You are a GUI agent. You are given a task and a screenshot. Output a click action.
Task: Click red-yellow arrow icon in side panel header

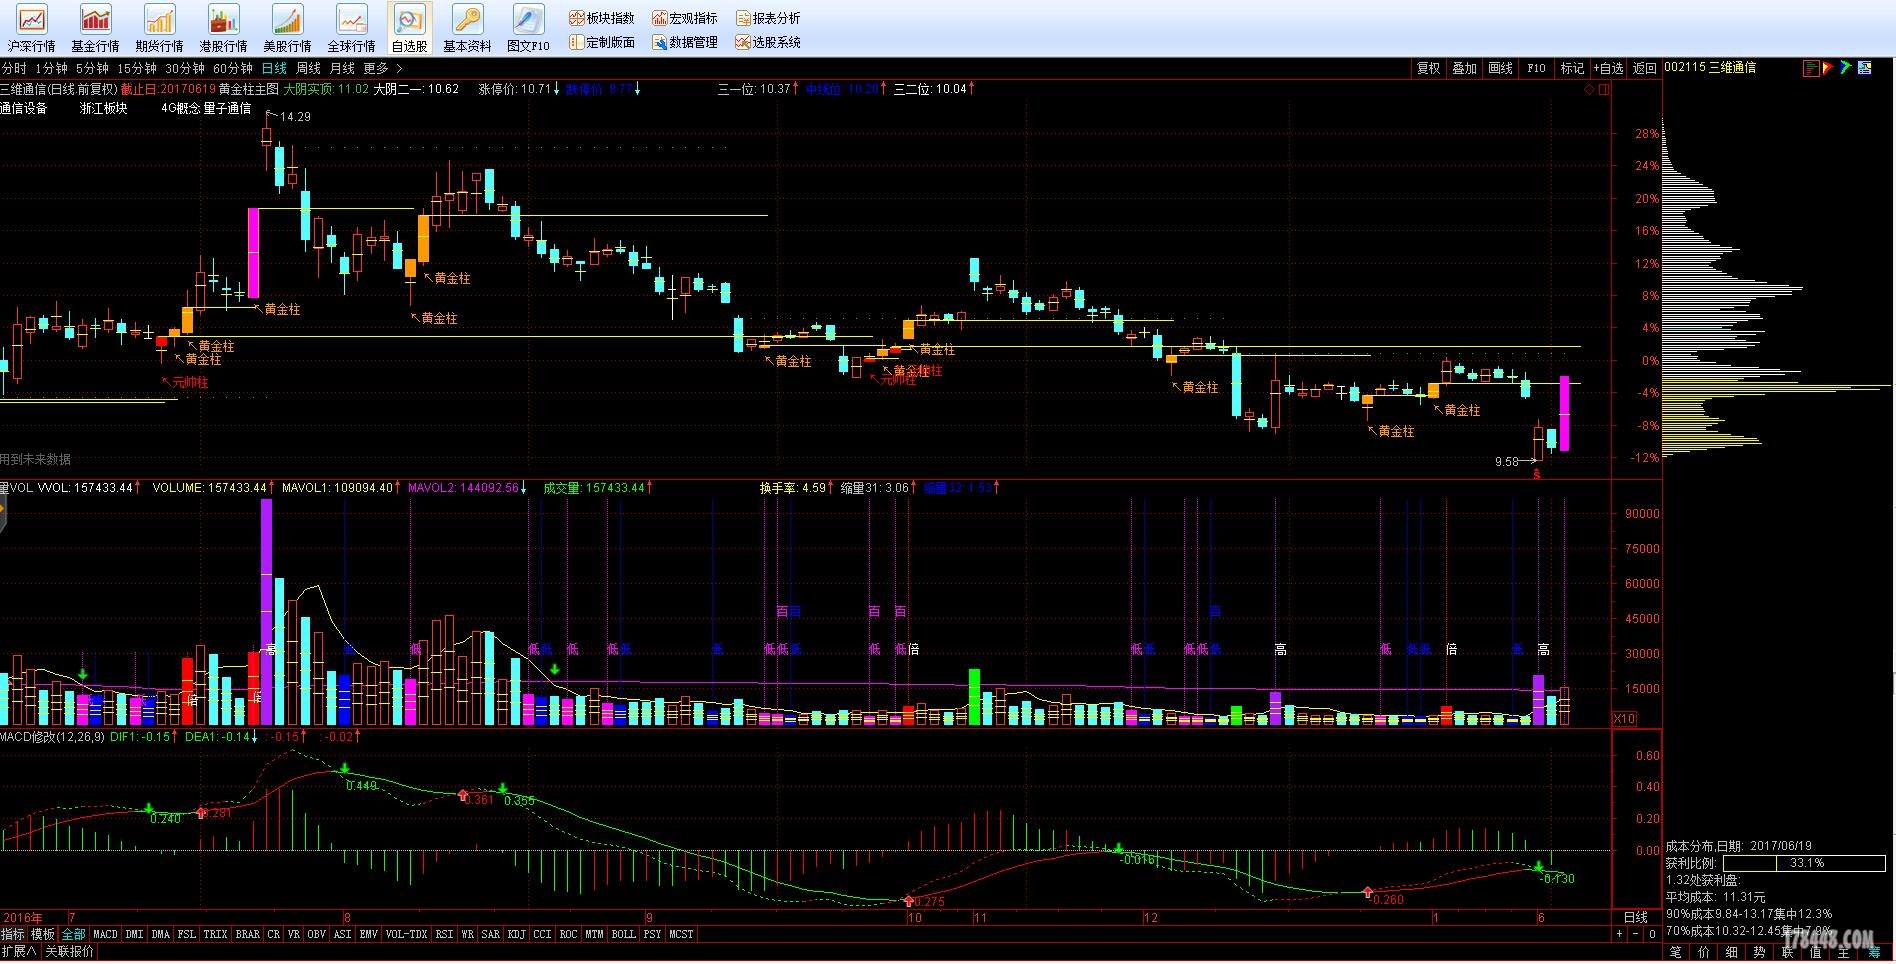(1828, 68)
